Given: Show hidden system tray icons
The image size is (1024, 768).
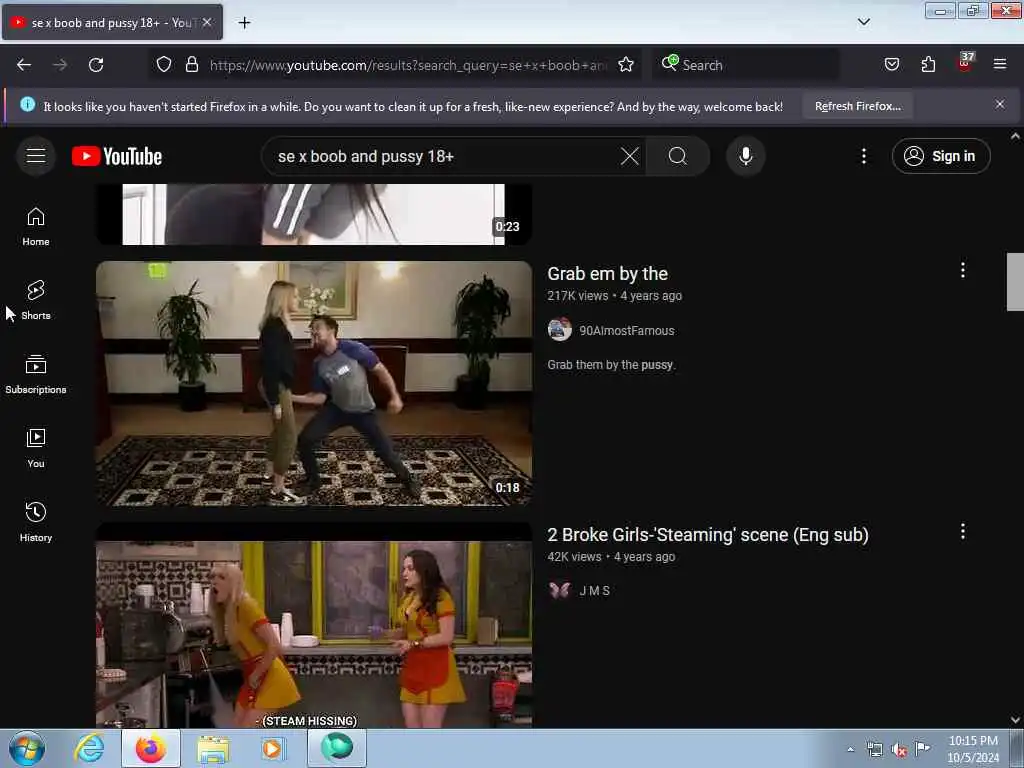Looking at the screenshot, I should [850, 749].
